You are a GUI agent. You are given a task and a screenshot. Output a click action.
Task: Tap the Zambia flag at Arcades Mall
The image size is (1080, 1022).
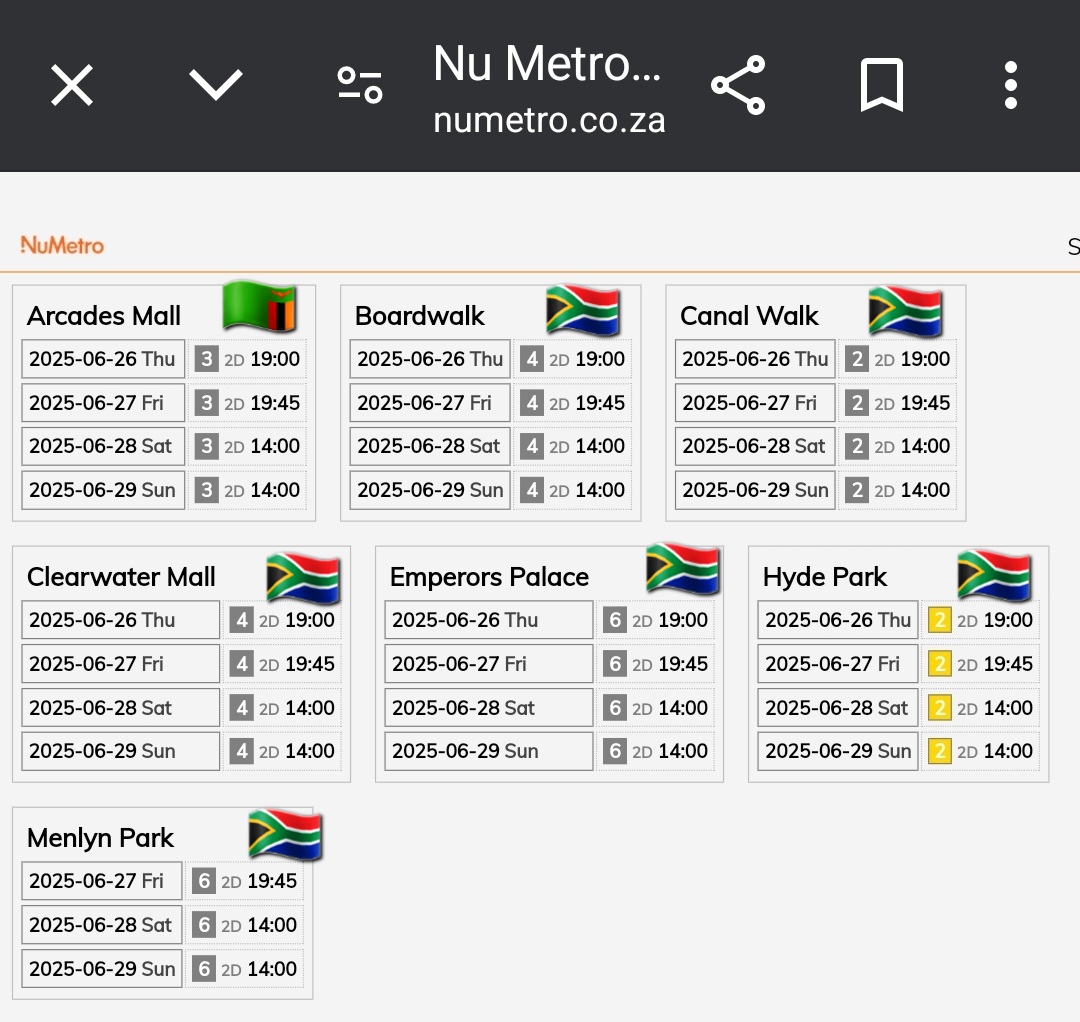point(259,306)
